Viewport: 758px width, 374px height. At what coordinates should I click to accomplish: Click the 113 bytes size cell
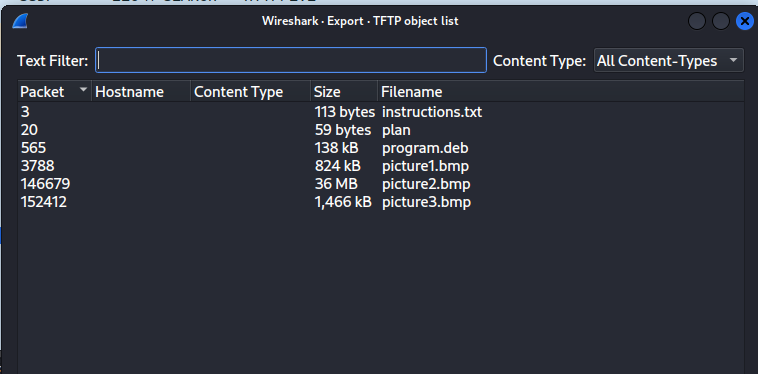[x=345, y=112]
